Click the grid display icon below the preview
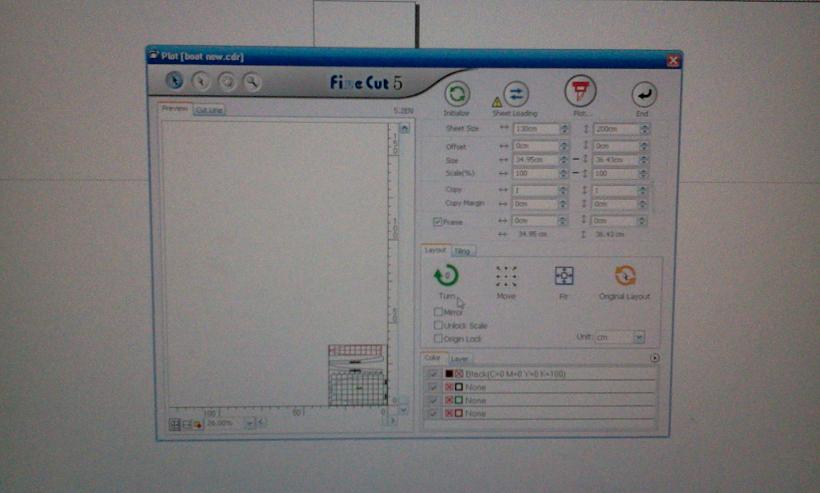Image resolution: width=820 pixels, height=493 pixels. coord(175,424)
